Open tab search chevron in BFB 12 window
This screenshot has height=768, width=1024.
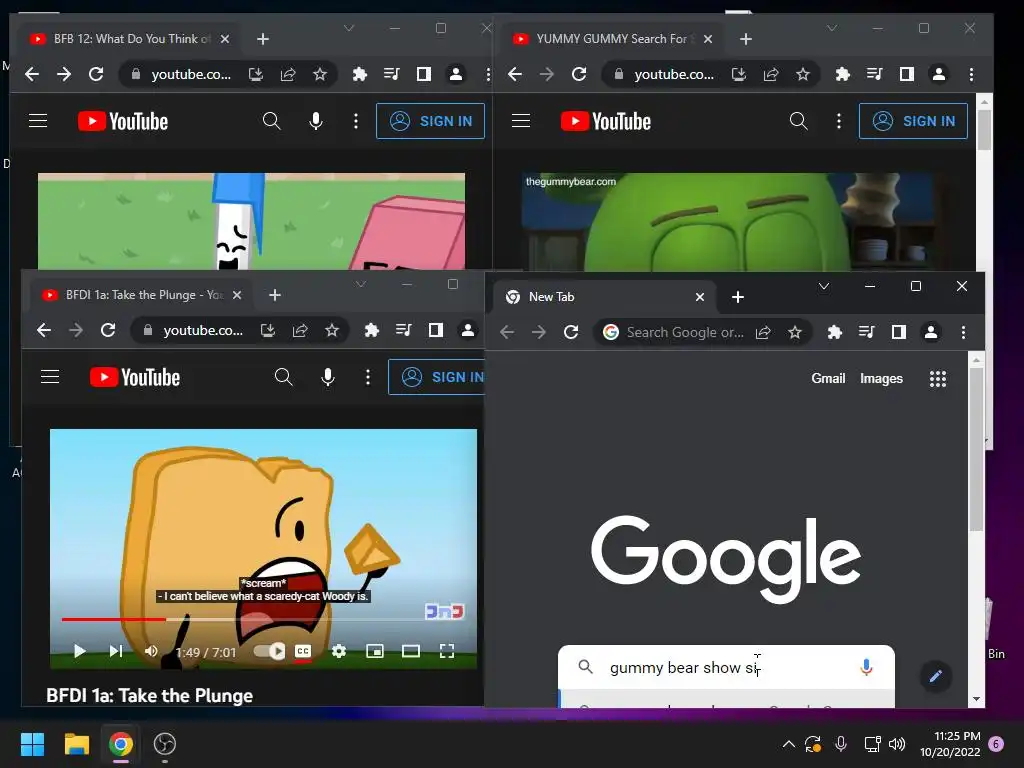tap(349, 28)
